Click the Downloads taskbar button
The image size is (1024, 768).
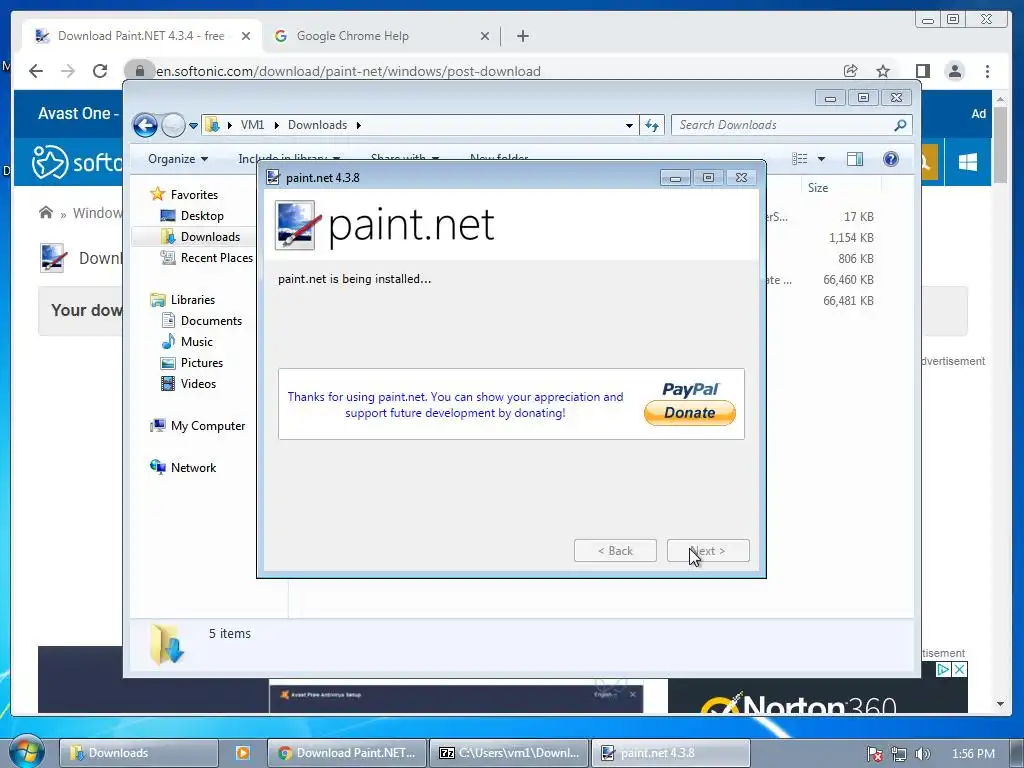[x=138, y=753]
